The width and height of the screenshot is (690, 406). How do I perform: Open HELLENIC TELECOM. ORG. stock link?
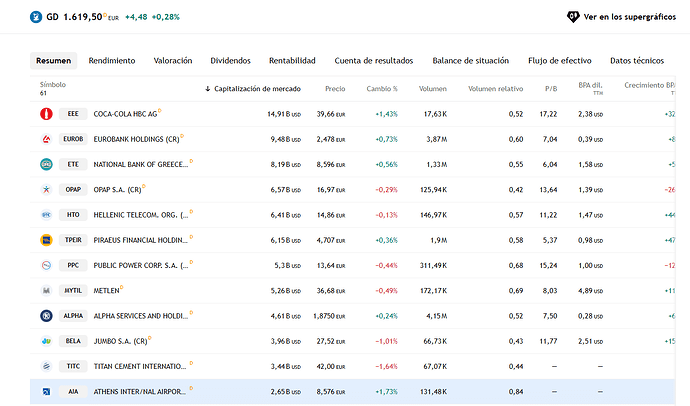pyautogui.click(x=141, y=215)
